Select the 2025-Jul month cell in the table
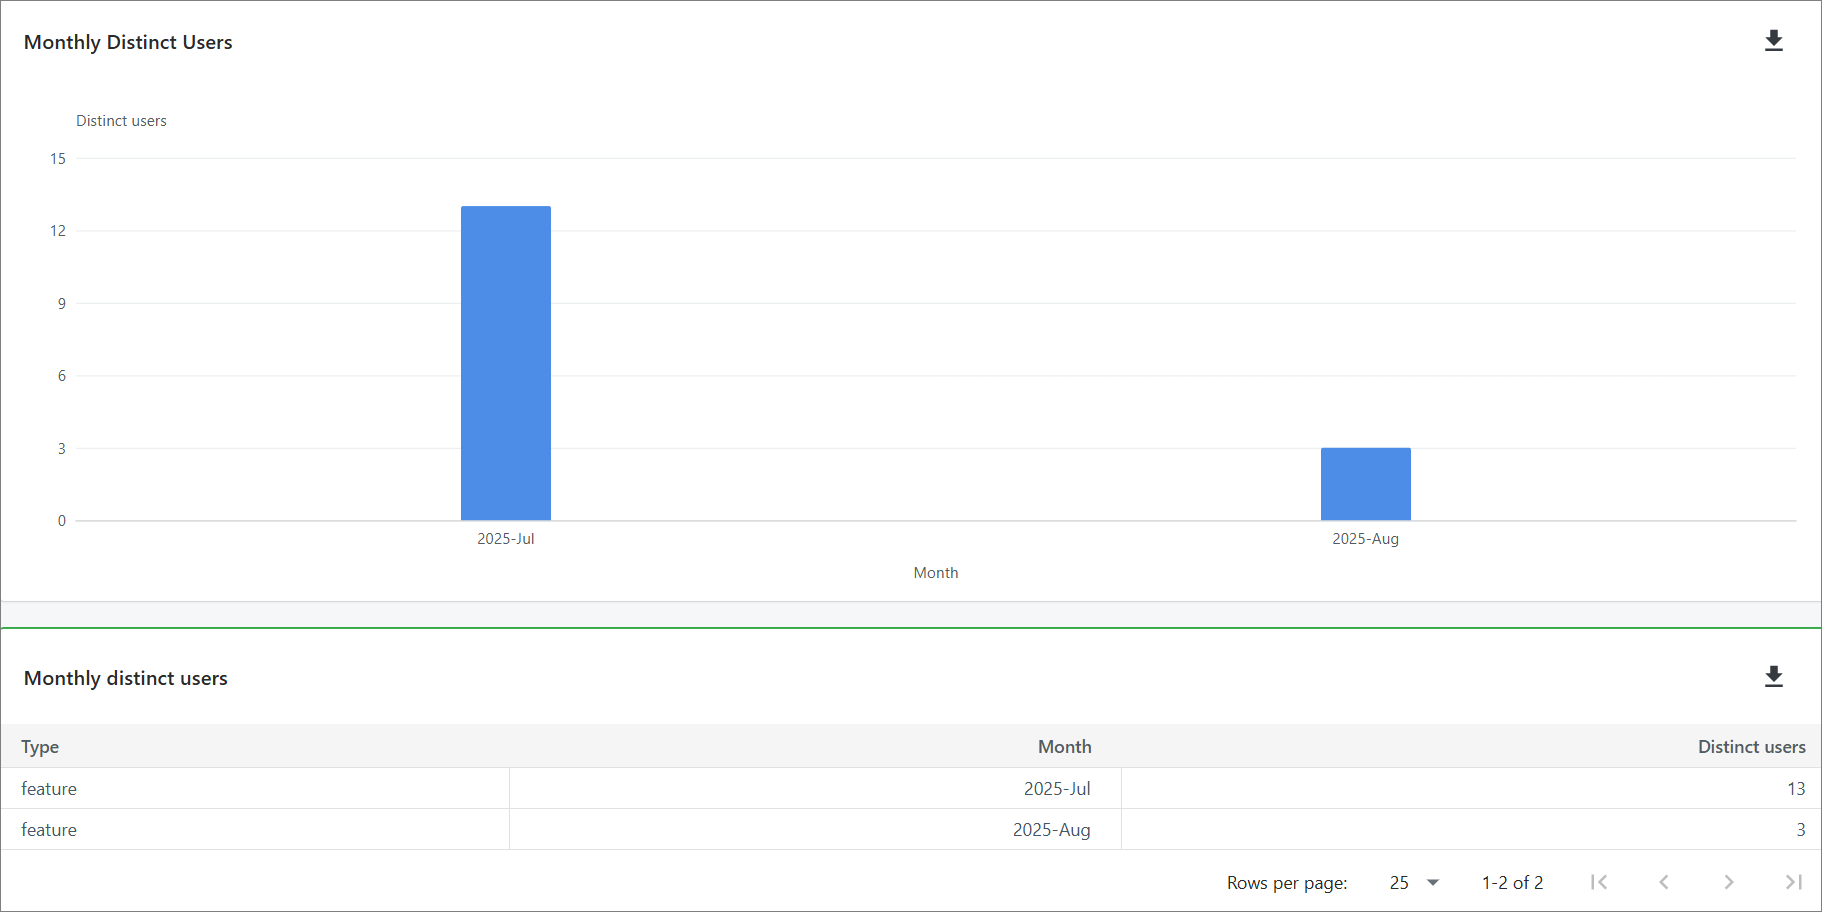Screen dimensions: 1822x912 click(x=815, y=788)
